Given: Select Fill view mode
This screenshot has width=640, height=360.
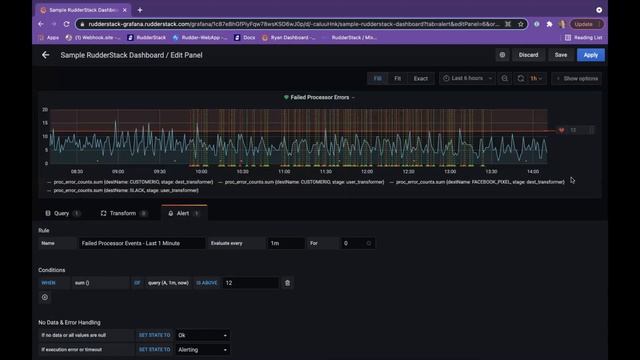Looking at the screenshot, I should [378, 78].
